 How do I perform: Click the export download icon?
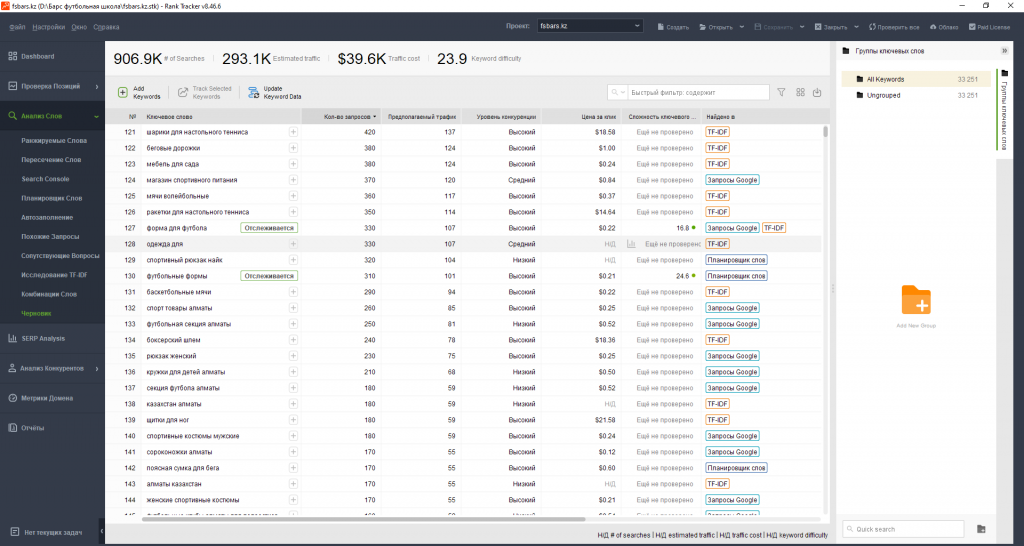(817, 92)
